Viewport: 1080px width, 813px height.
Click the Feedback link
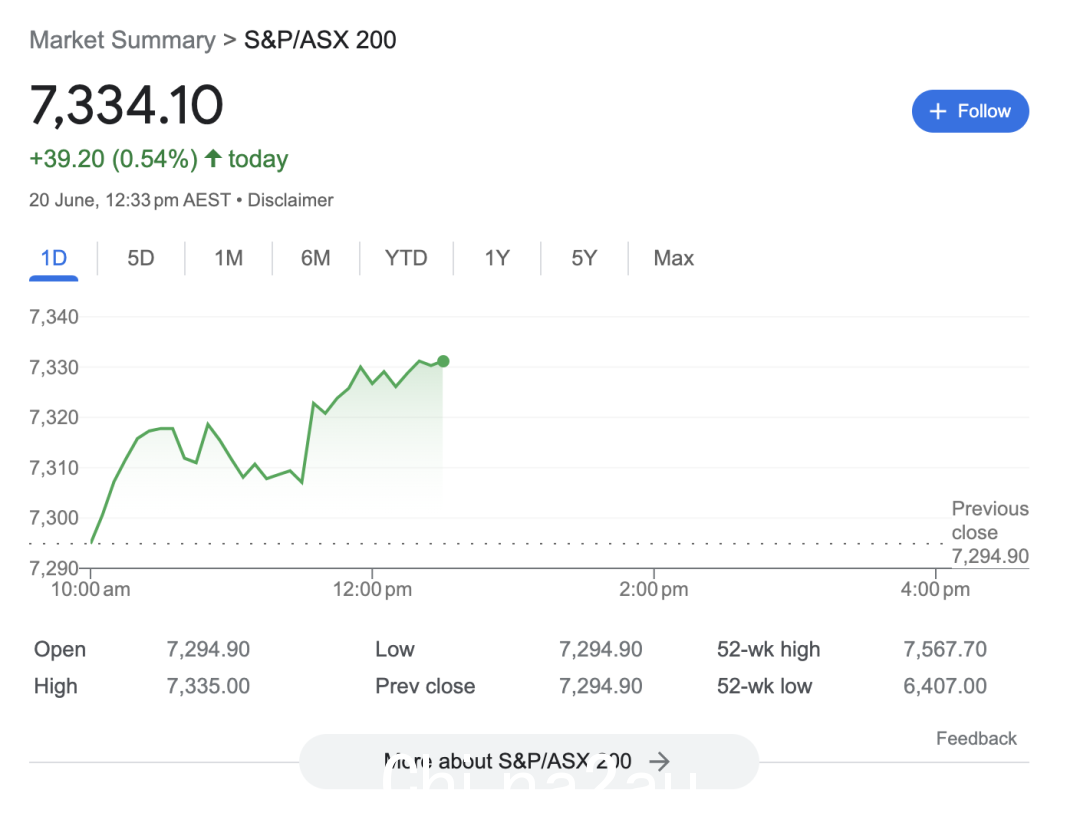tap(976, 739)
